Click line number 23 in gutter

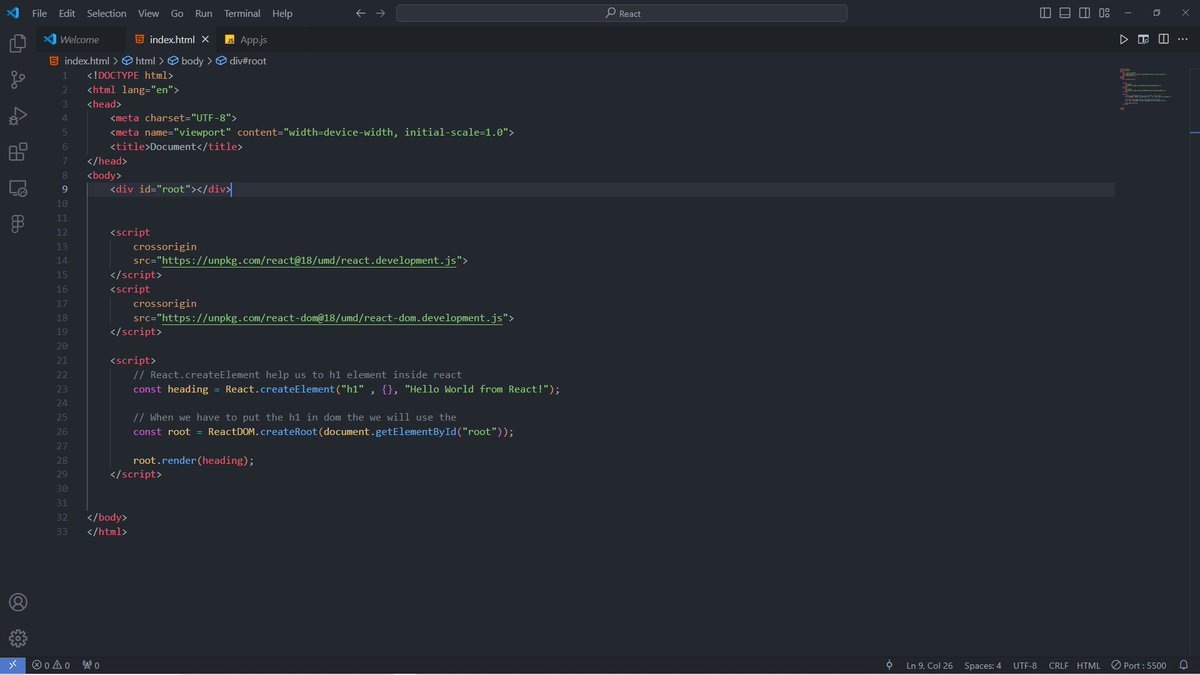pos(63,389)
